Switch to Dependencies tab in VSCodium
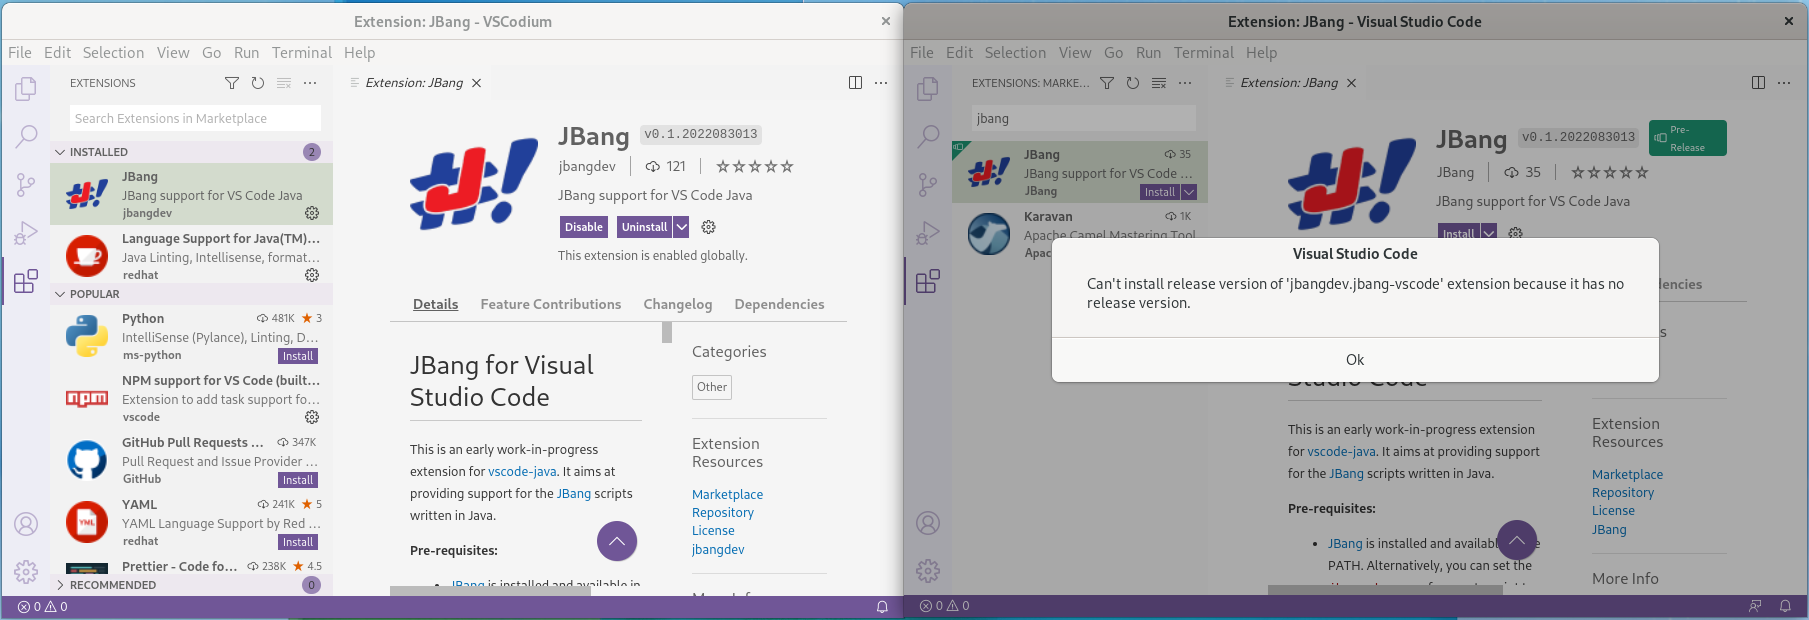This screenshot has width=1809, height=620. point(779,304)
